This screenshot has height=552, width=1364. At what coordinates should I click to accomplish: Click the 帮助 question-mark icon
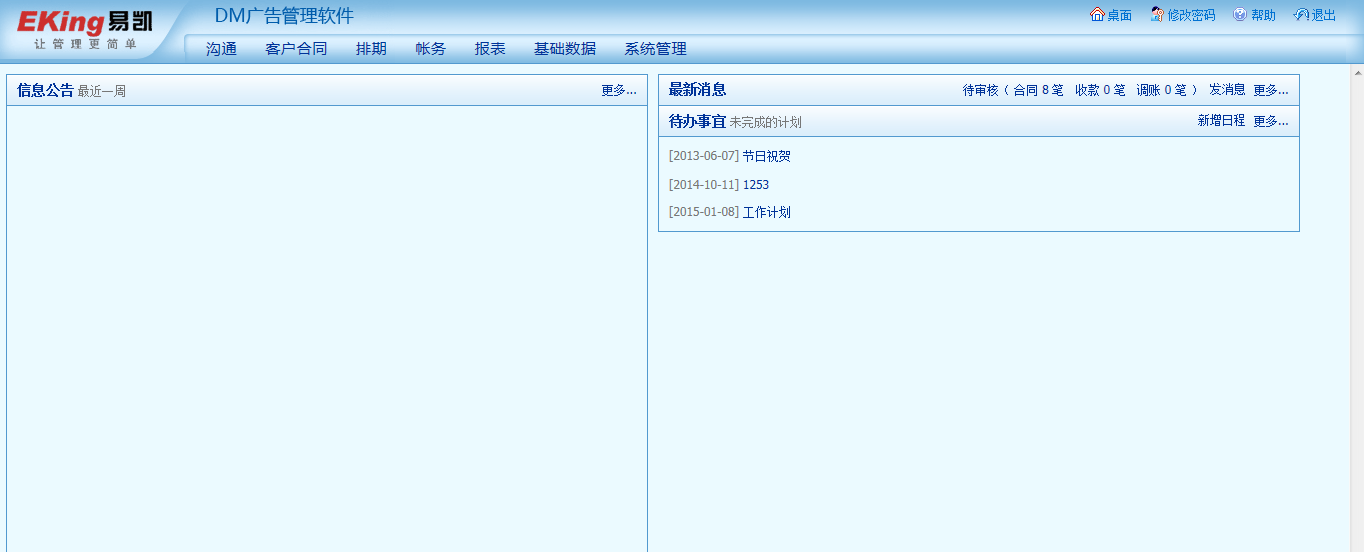click(1240, 15)
